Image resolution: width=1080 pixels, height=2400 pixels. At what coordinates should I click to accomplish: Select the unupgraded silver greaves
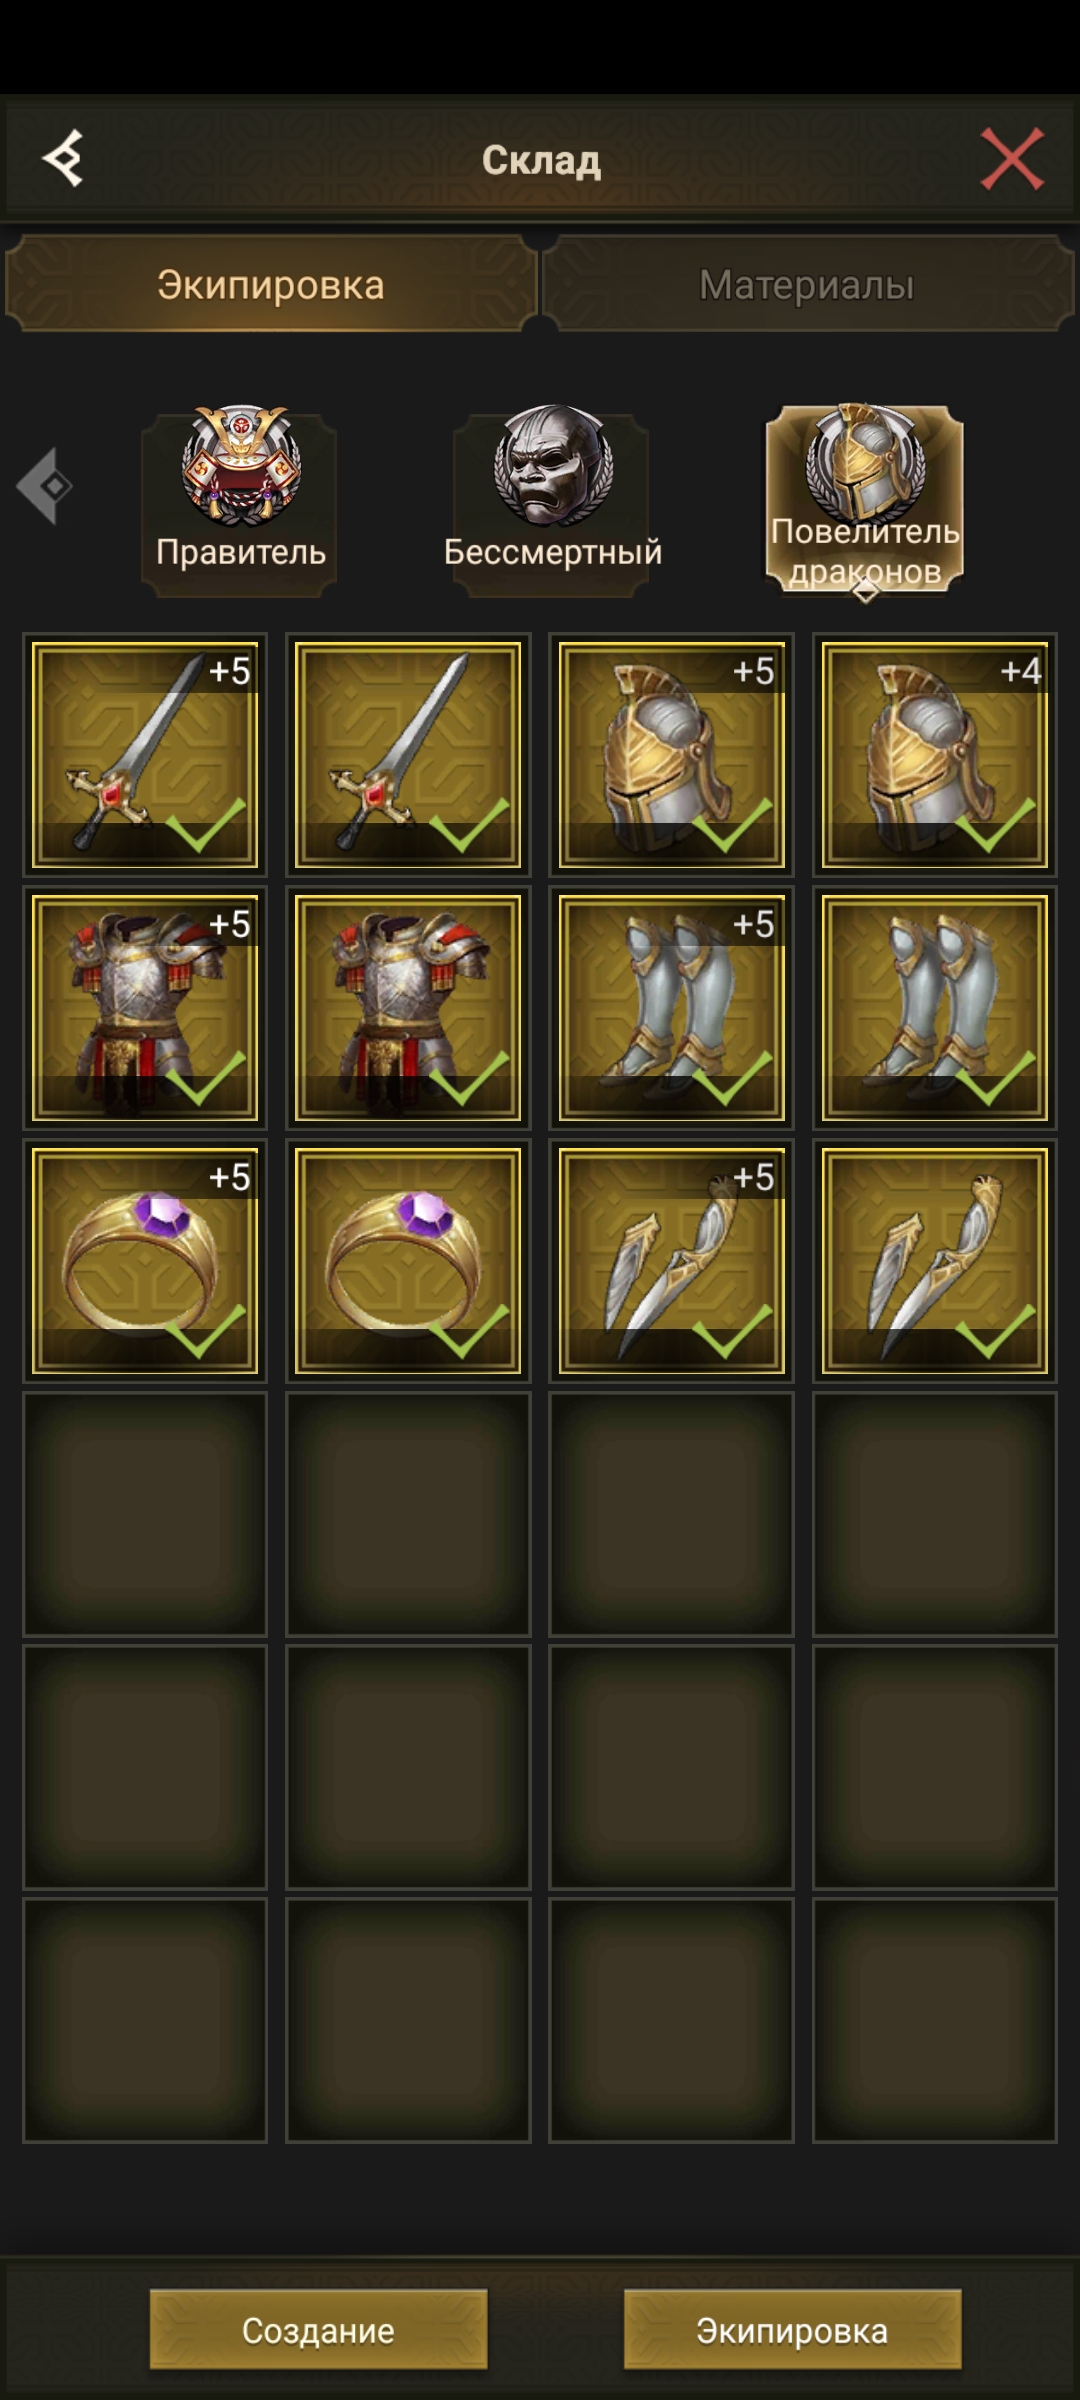pyautogui.click(x=934, y=1008)
